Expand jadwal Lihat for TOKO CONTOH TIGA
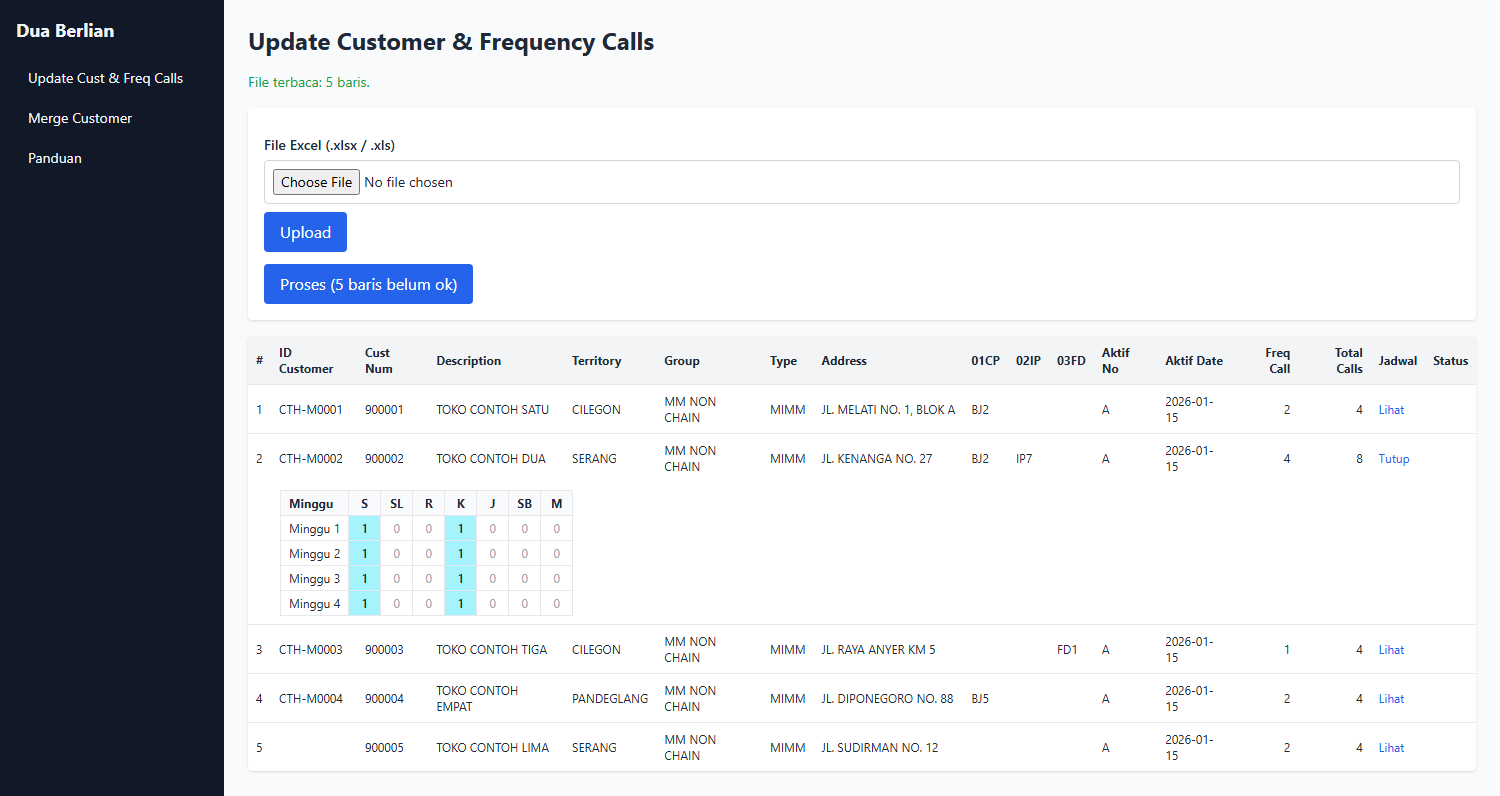The width and height of the screenshot is (1500, 796). coord(1391,649)
